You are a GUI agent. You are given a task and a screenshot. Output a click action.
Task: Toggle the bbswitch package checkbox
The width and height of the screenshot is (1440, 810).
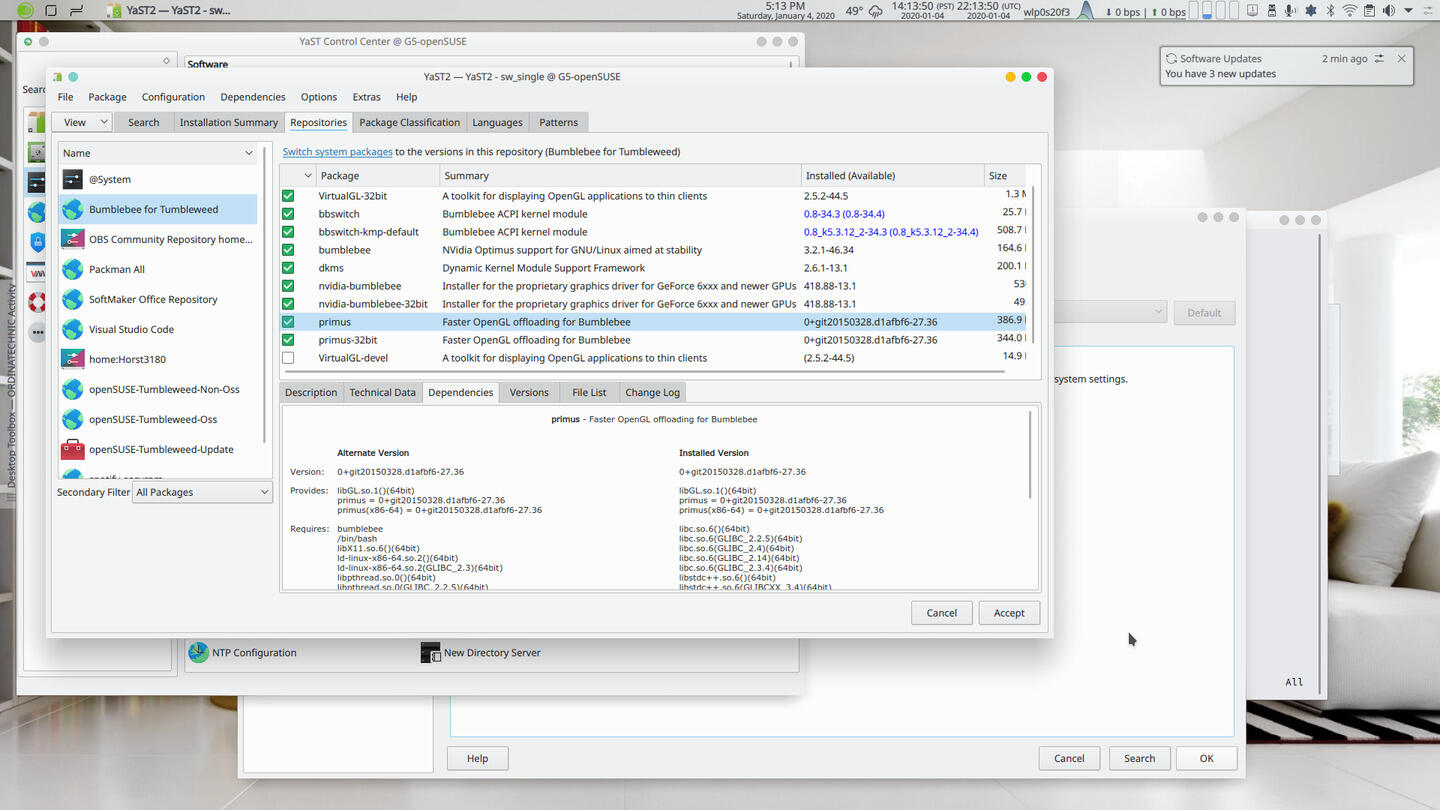(288, 214)
